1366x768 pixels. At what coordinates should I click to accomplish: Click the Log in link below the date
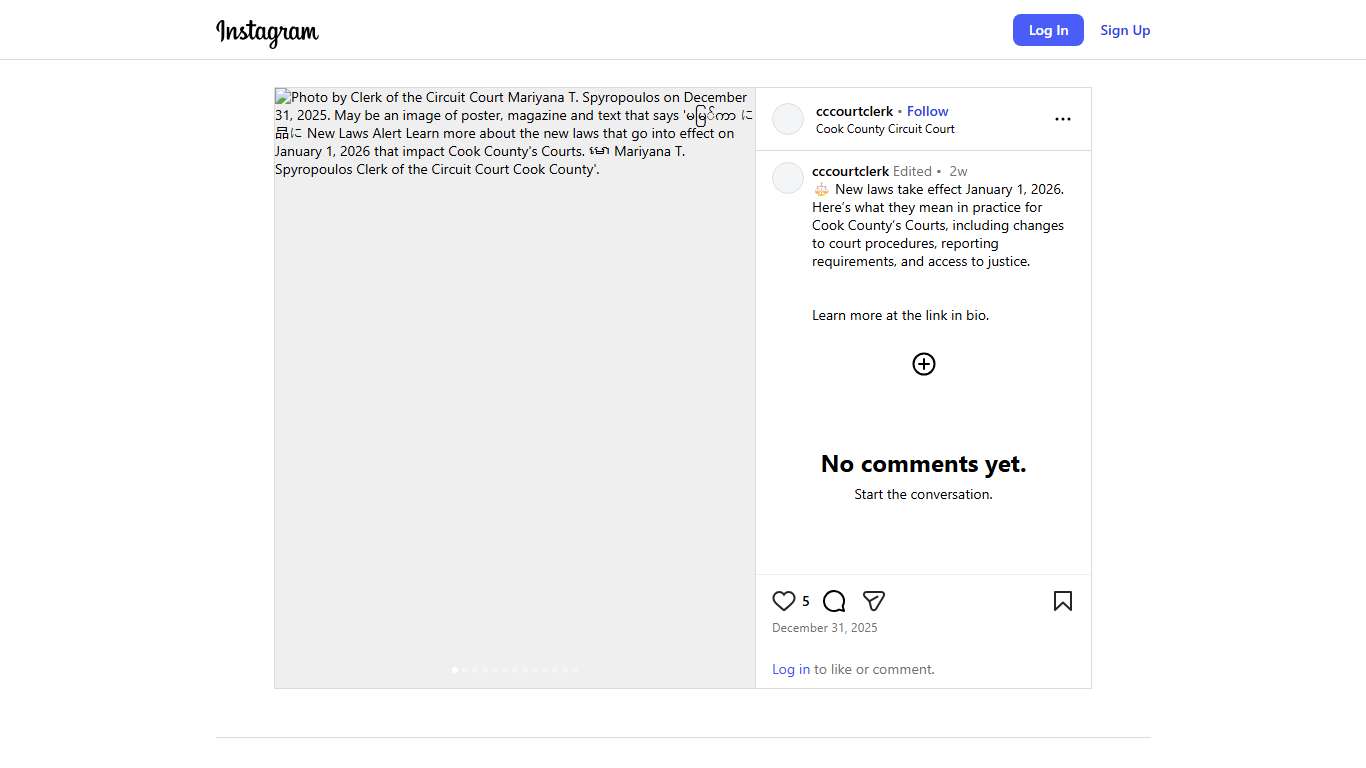point(790,669)
